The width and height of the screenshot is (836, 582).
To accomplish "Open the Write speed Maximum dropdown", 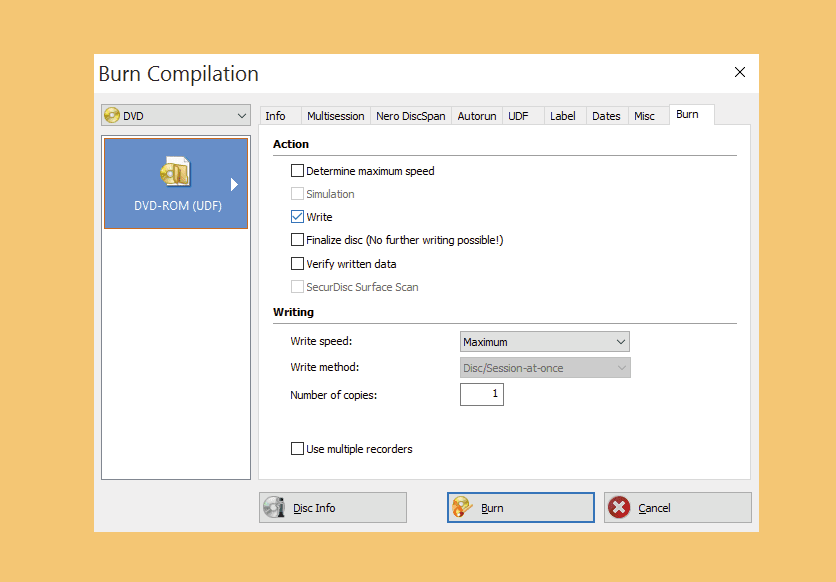I will (544, 342).
